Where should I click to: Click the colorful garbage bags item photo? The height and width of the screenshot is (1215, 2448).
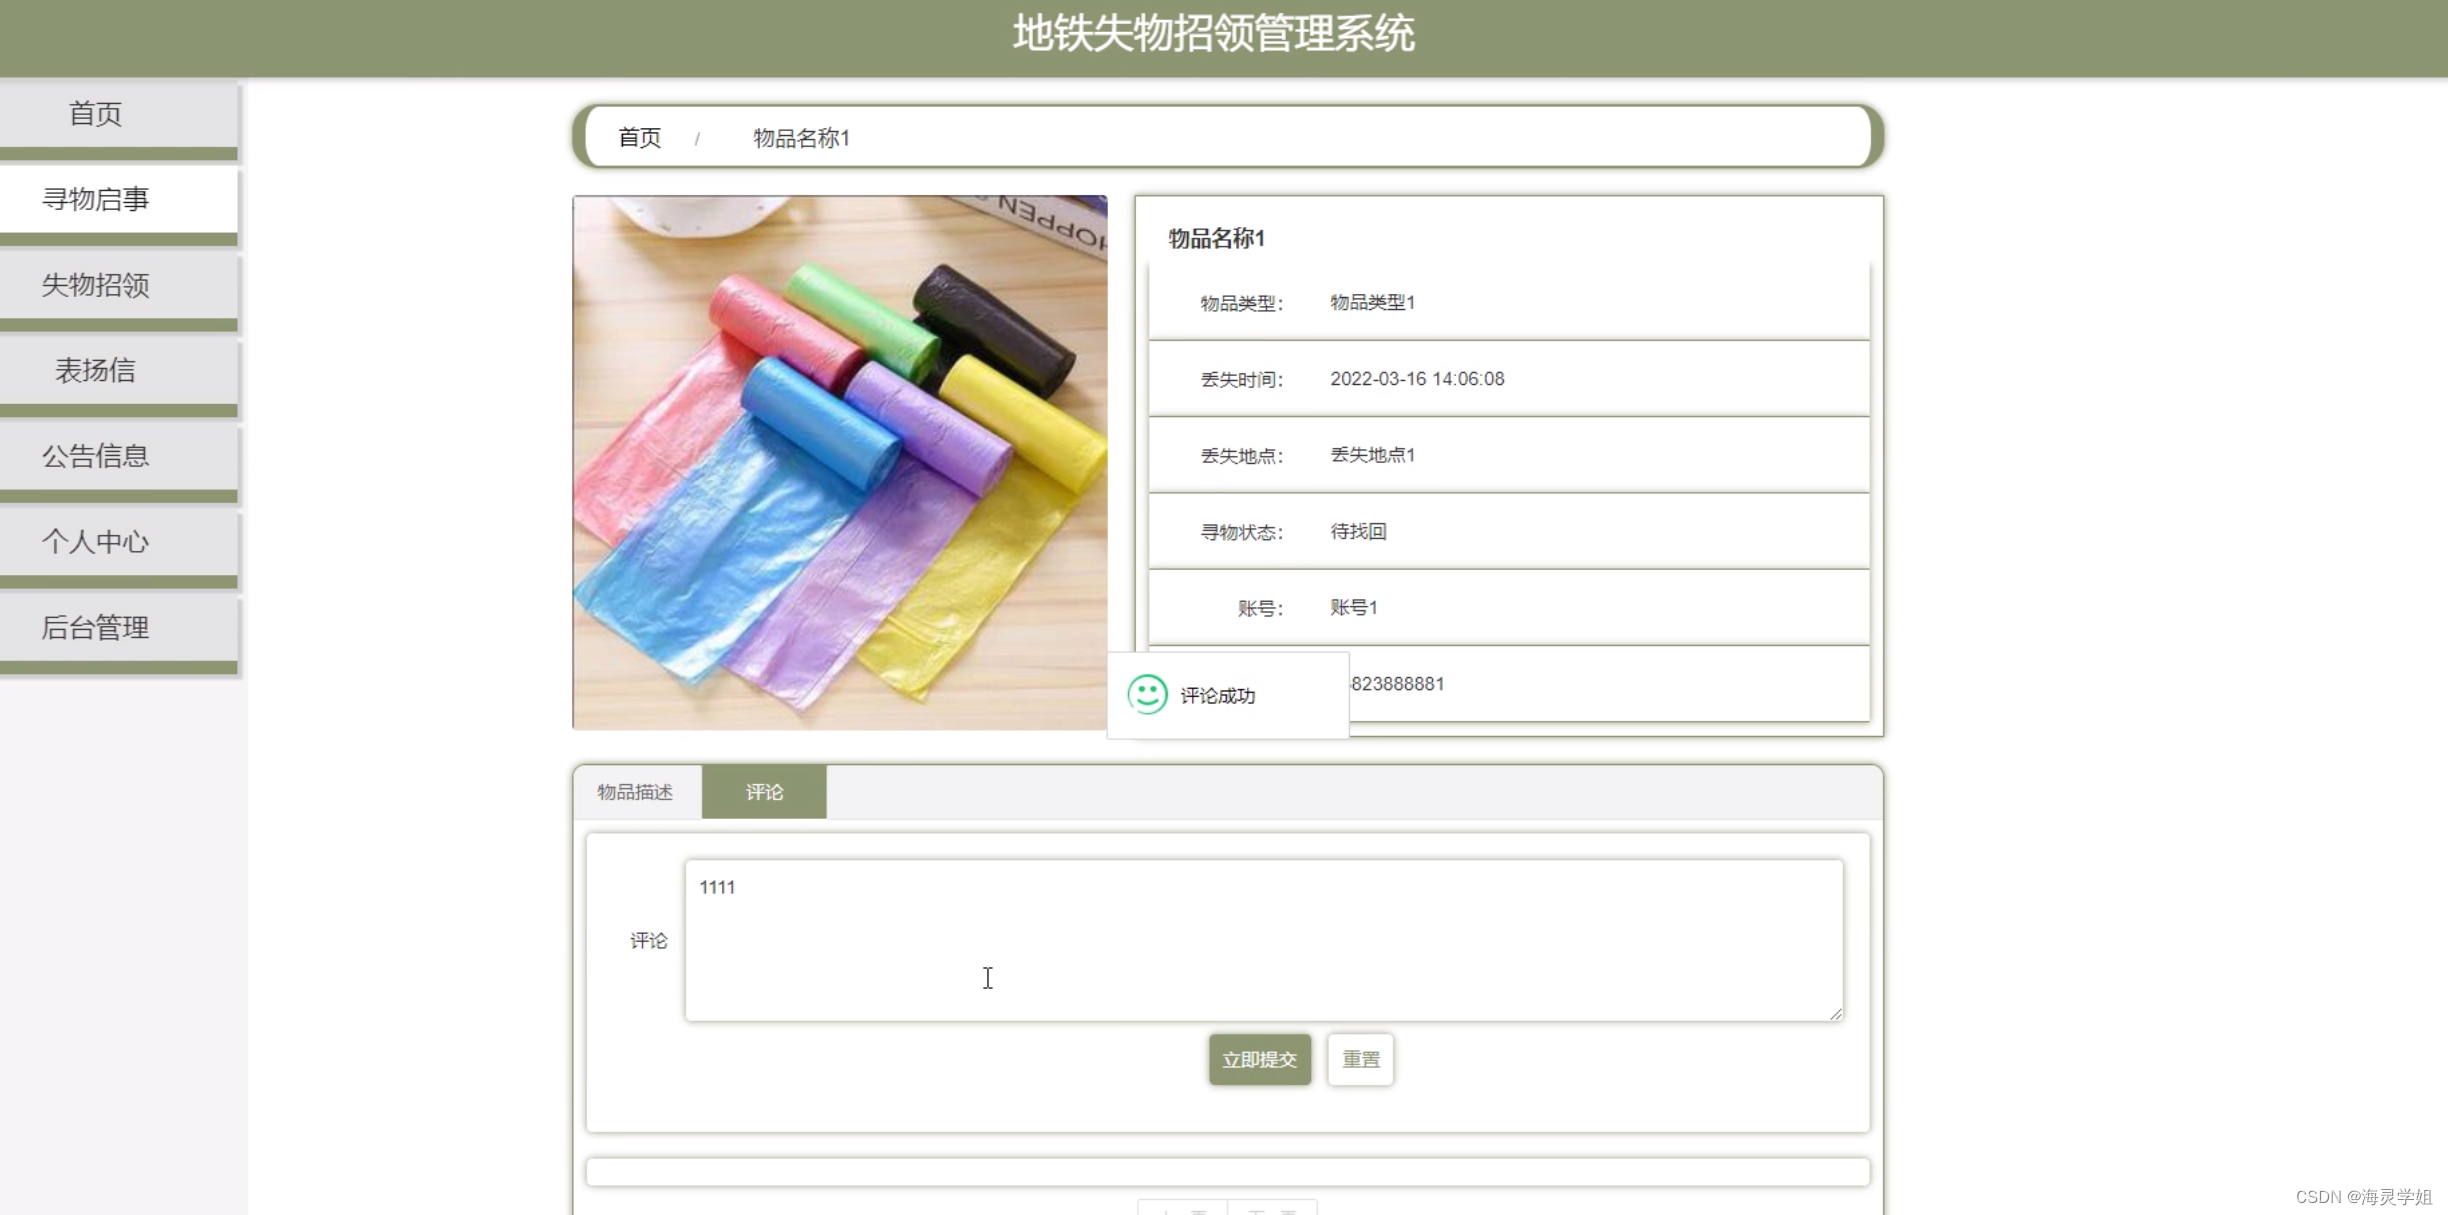point(840,462)
